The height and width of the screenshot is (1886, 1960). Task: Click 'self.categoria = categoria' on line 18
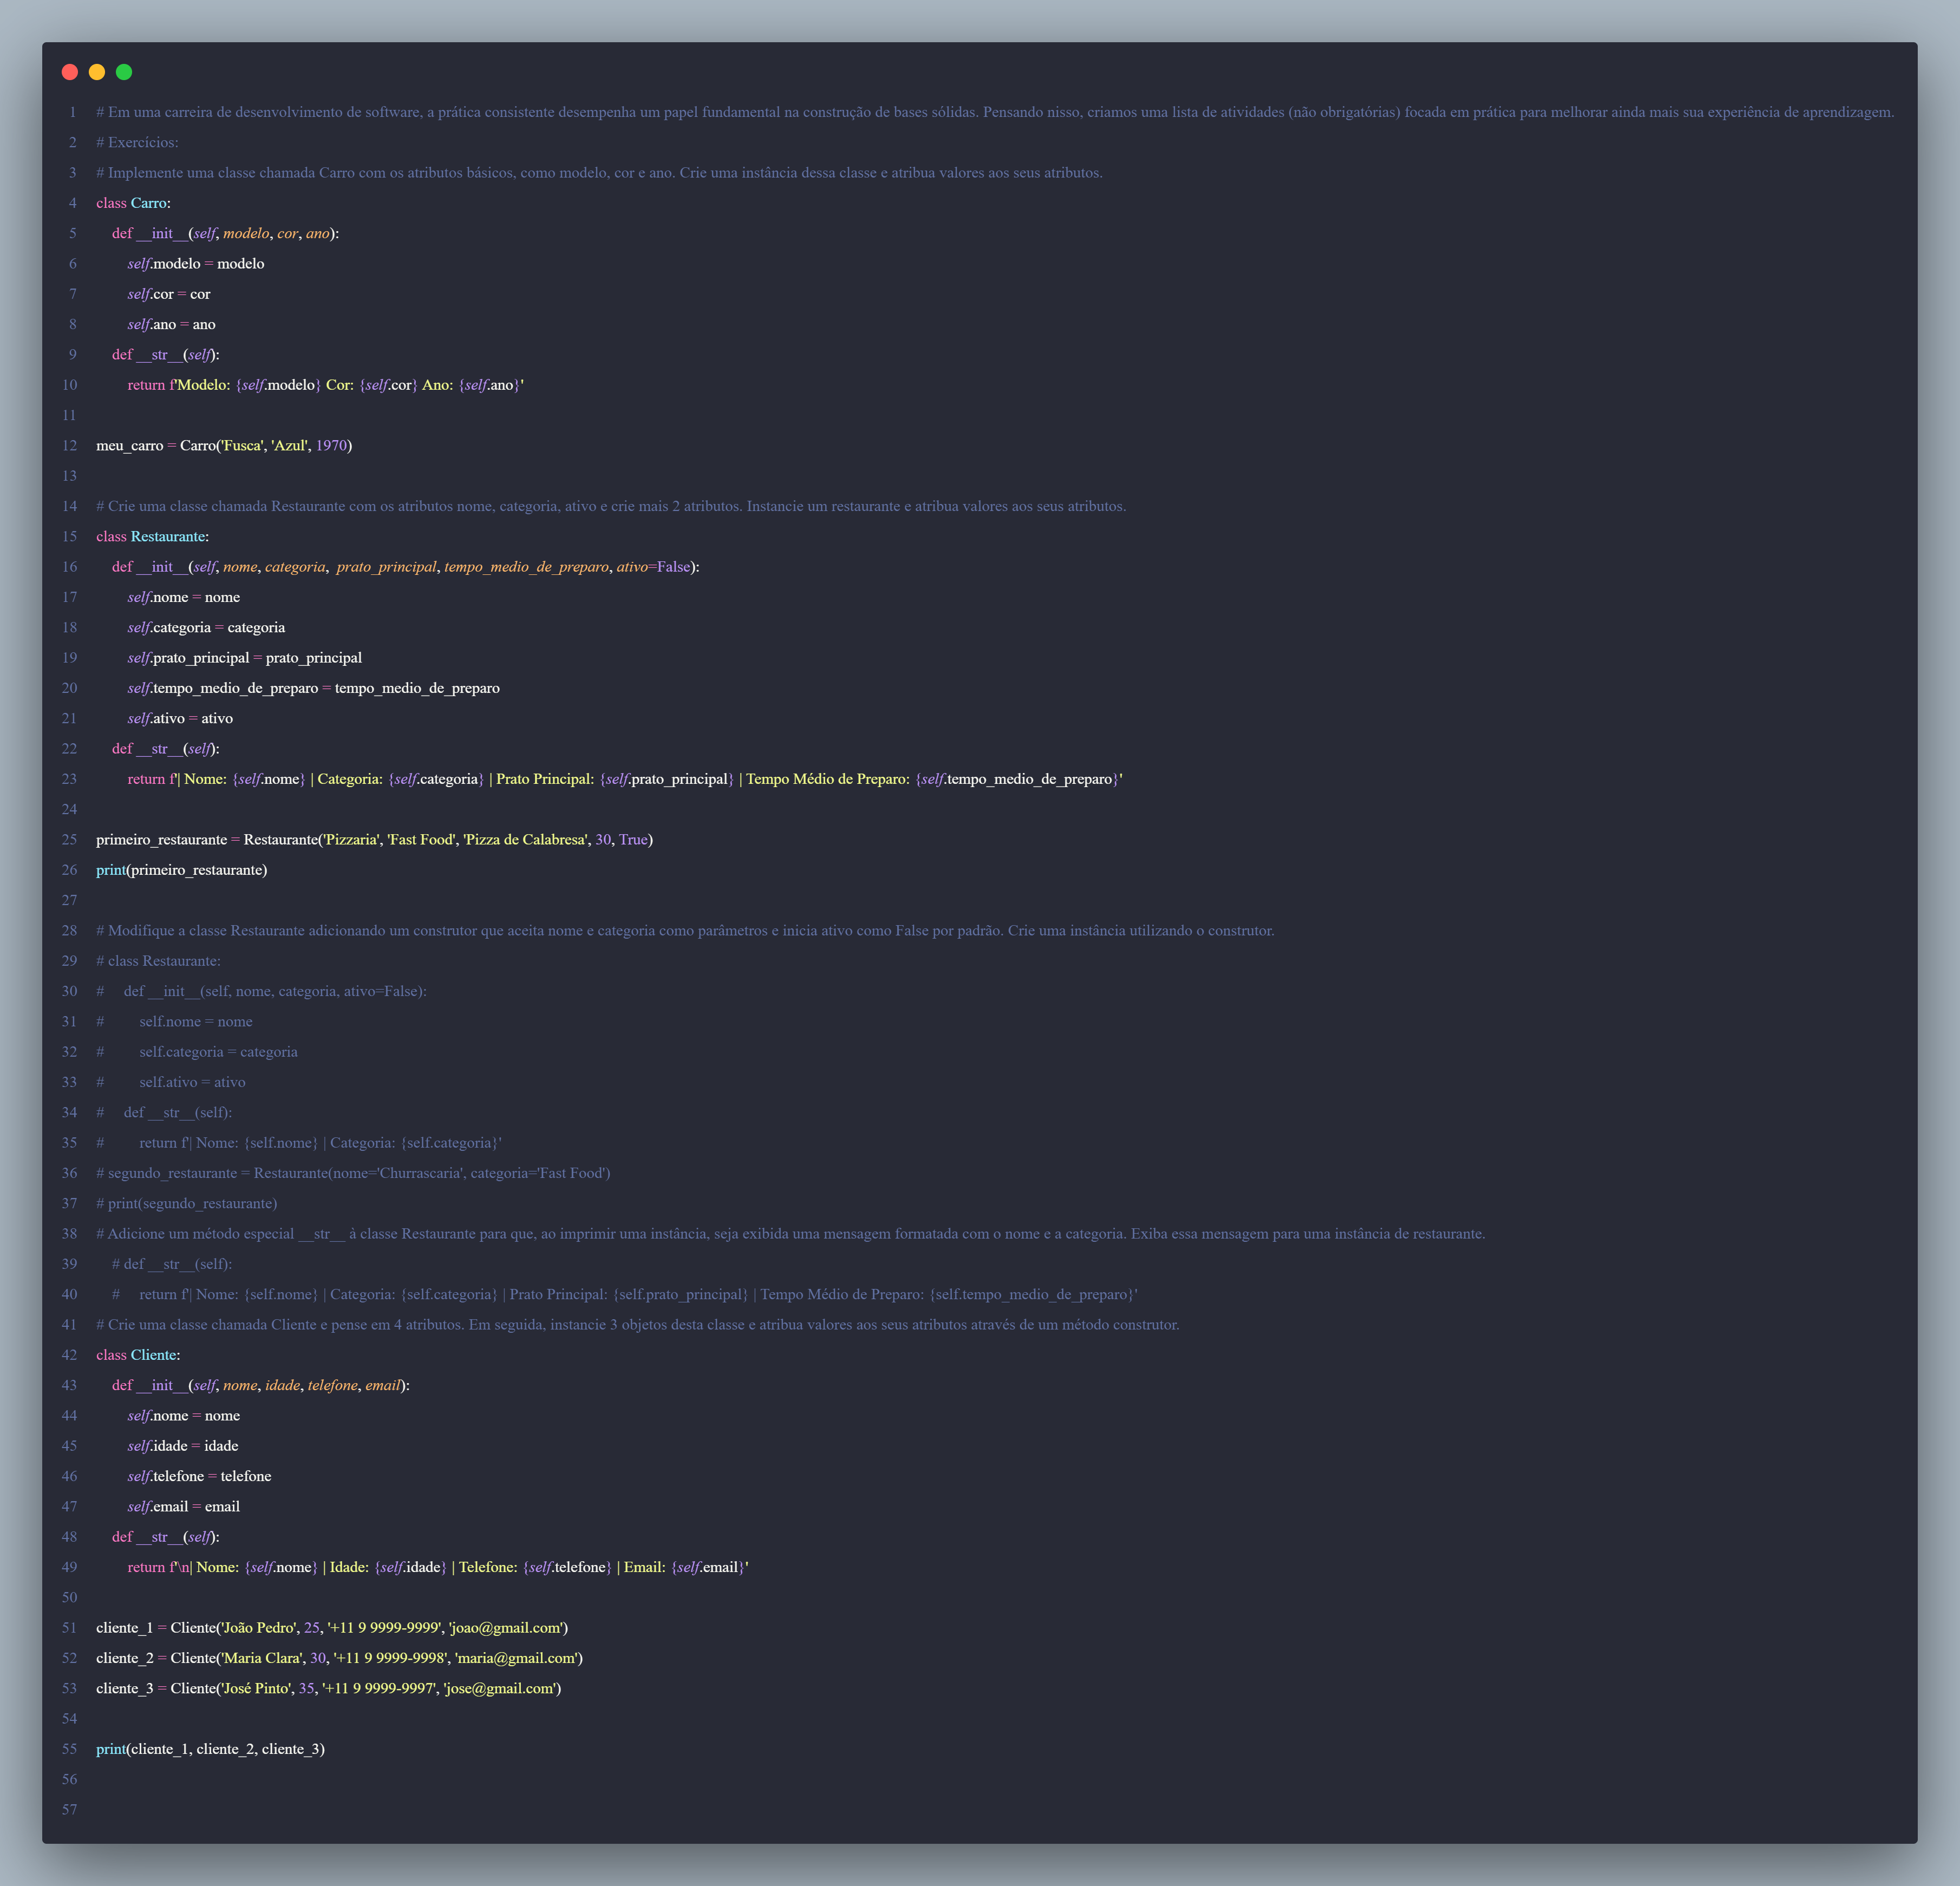point(206,627)
